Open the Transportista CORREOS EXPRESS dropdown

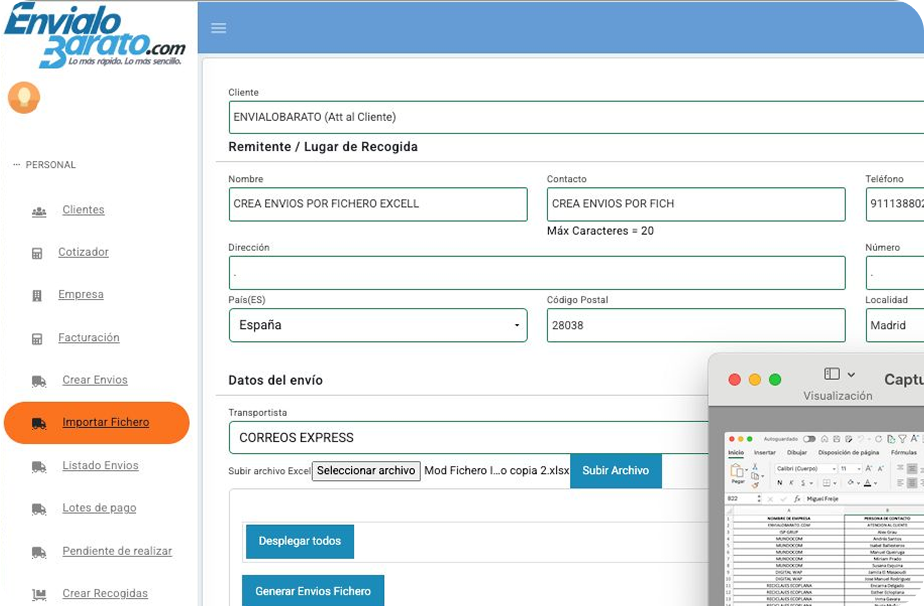click(x=470, y=438)
